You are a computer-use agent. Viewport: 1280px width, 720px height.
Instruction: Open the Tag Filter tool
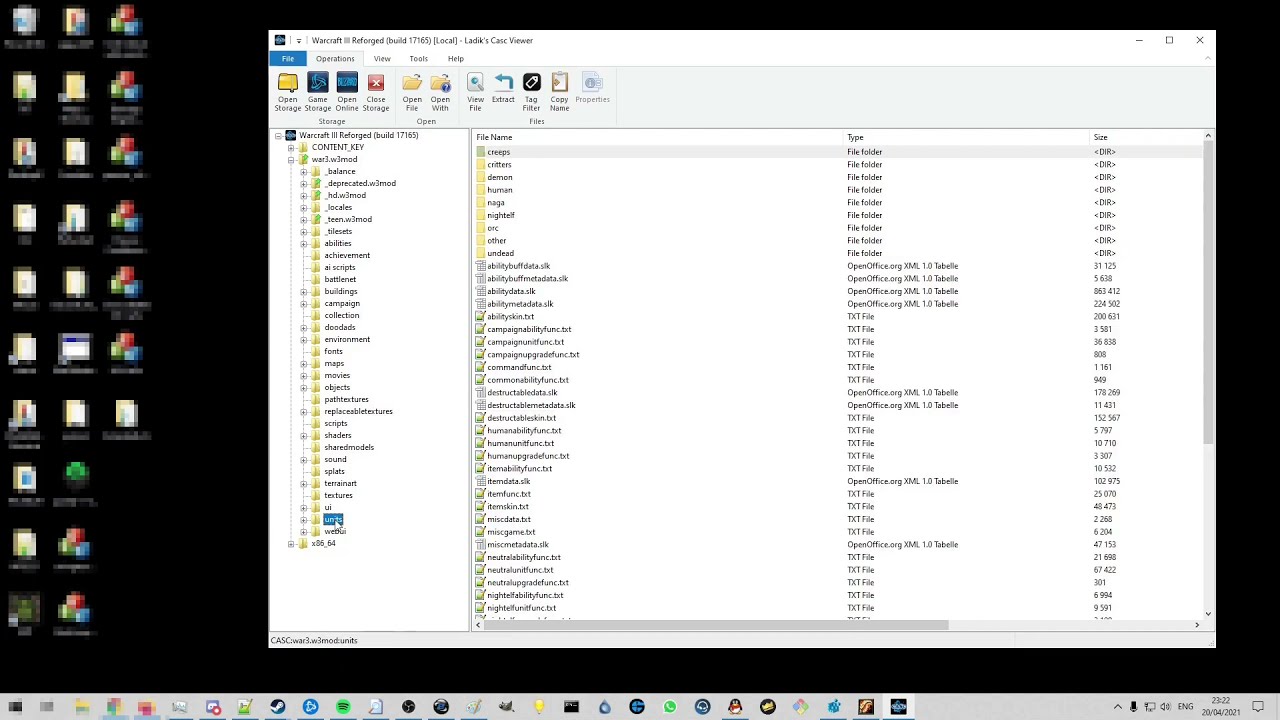pos(531,91)
